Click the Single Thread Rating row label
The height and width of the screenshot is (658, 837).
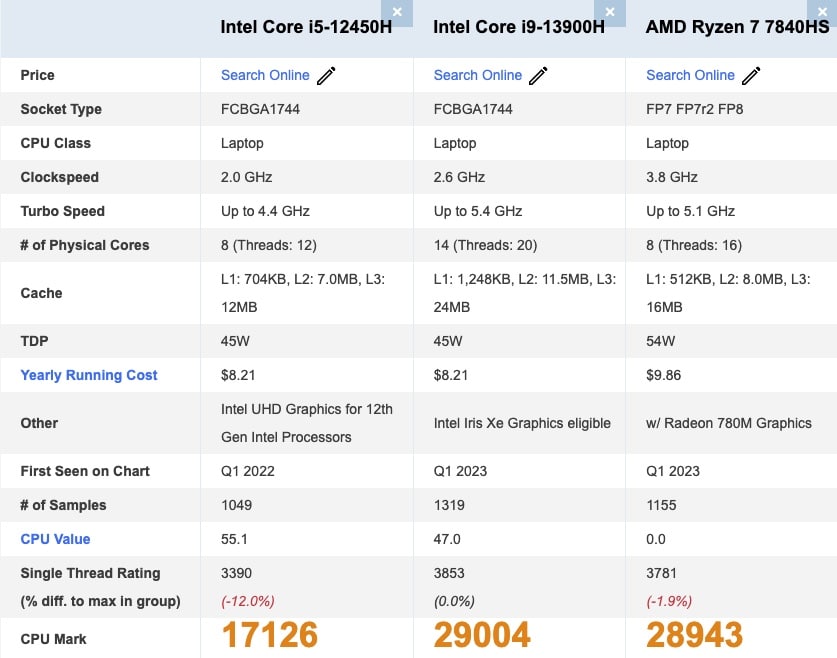(90, 573)
